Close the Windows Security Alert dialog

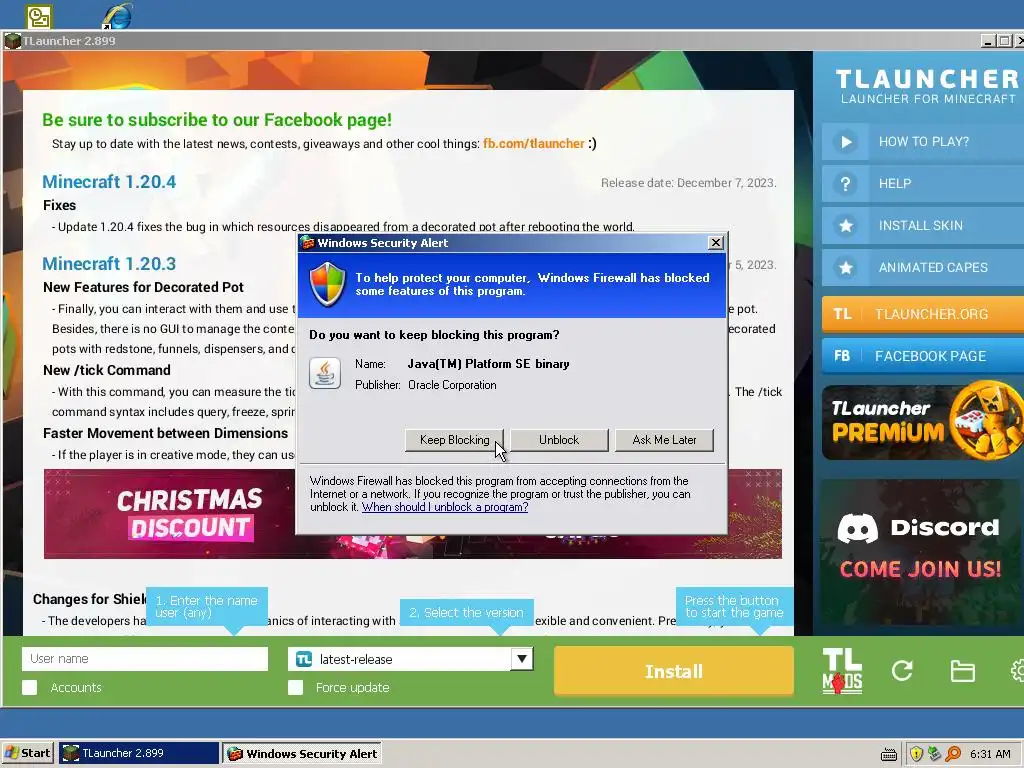(x=716, y=243)
